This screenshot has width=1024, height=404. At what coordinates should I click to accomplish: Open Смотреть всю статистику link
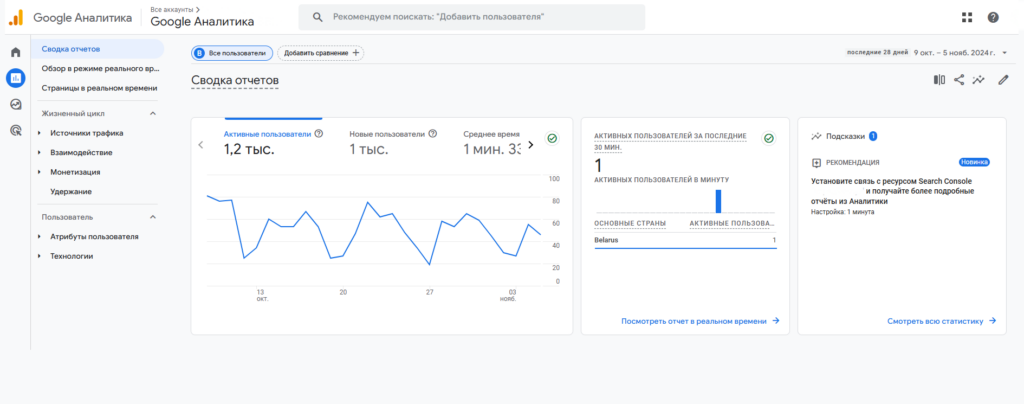click(941, 321)
